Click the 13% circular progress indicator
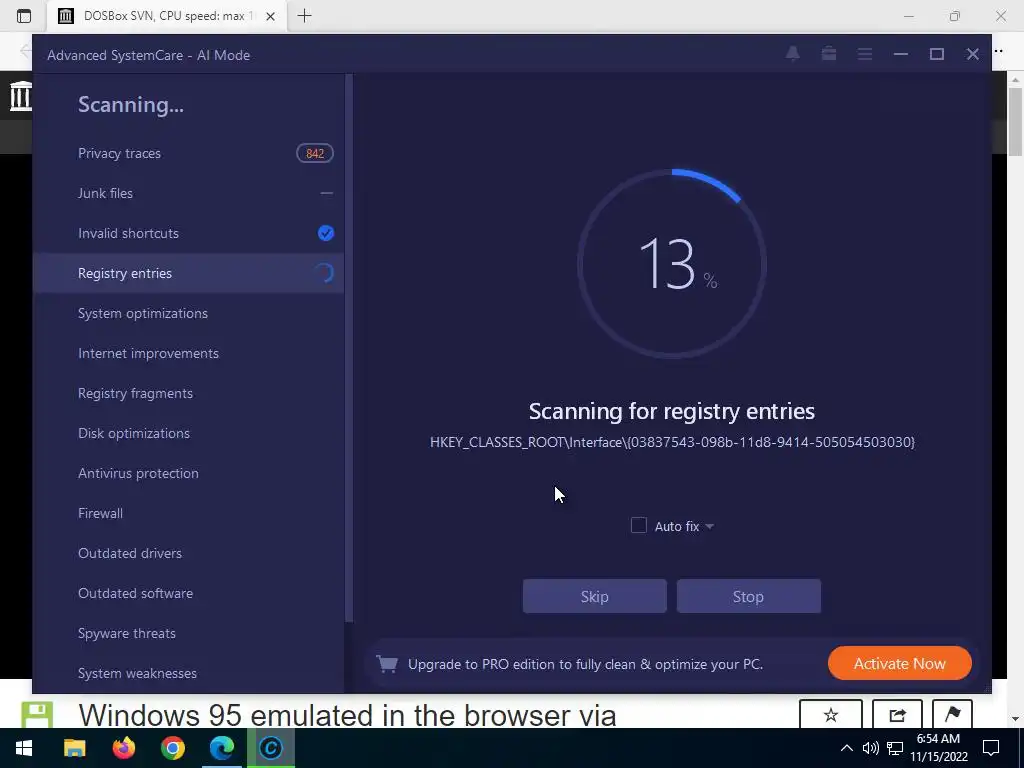The height and width of the screenshot is (768, 1024). [672, 264]
